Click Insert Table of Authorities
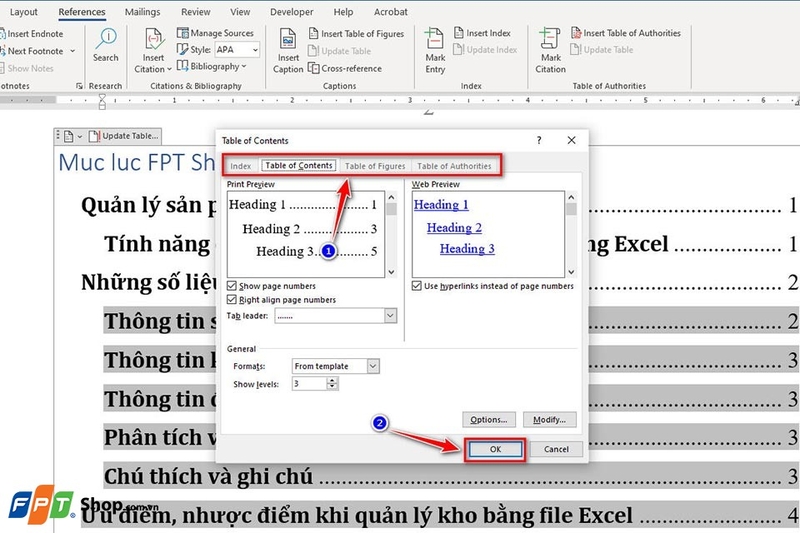 (626, 33)
